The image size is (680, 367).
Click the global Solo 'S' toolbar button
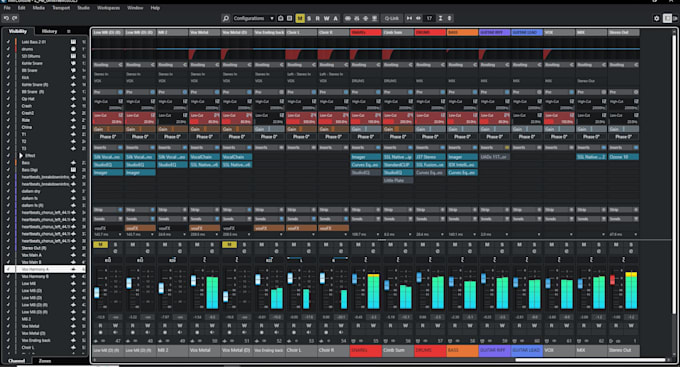[309, 18]
